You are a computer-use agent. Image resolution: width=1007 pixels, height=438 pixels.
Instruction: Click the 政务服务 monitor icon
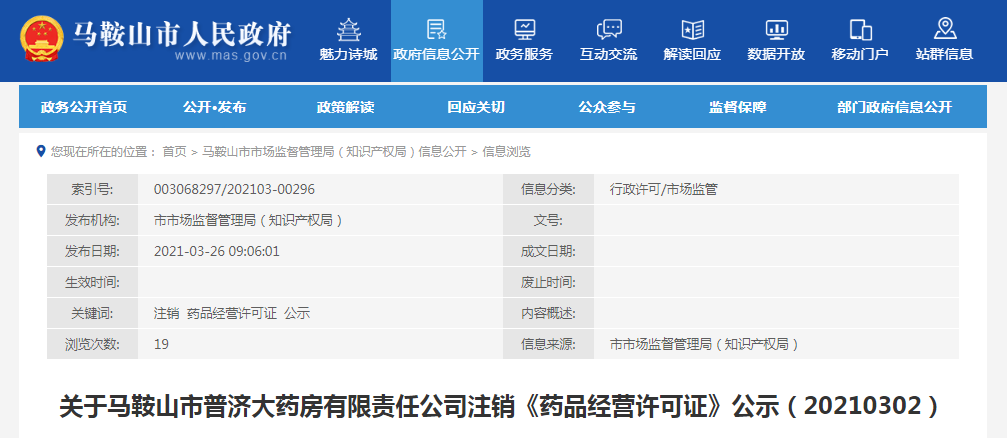pyautogui.click(x=524, y=30)
